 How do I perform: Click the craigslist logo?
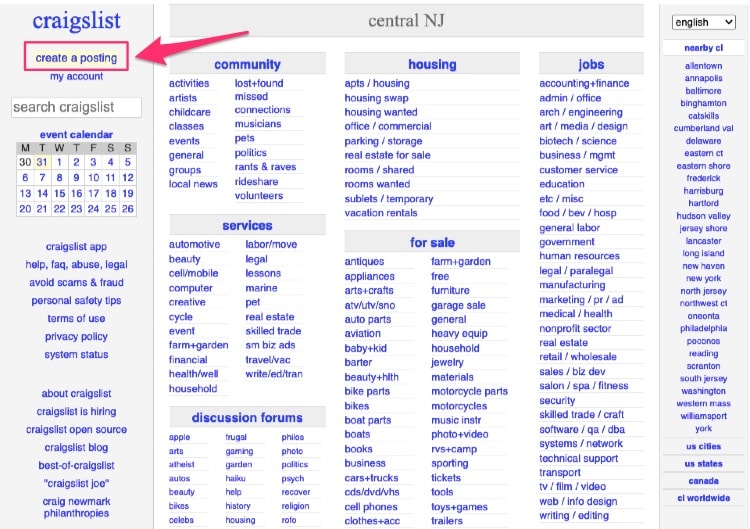coord(76,21)
